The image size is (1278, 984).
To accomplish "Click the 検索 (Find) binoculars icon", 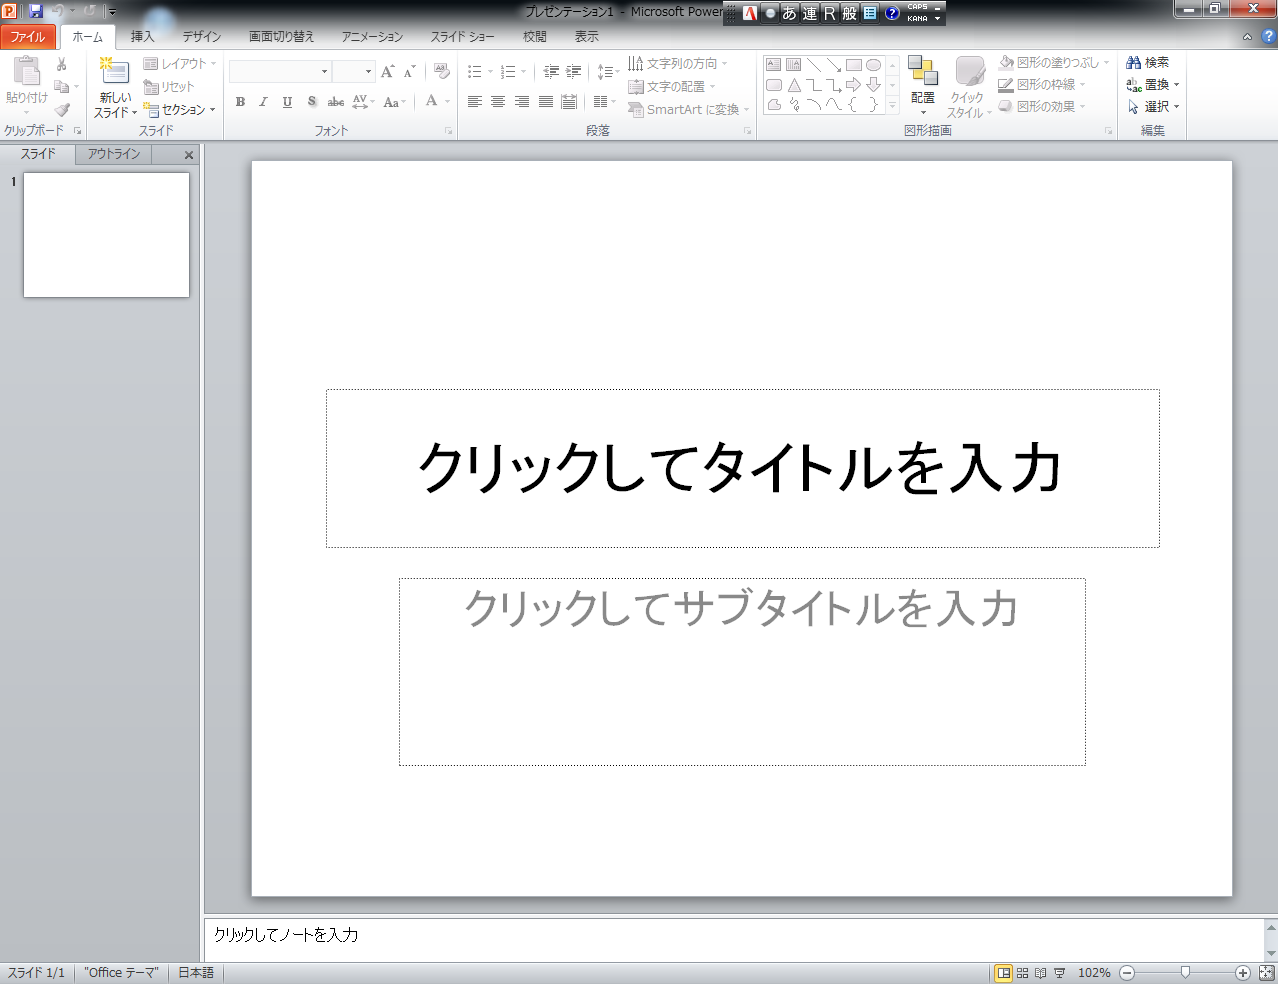I will click(1134, 63).
